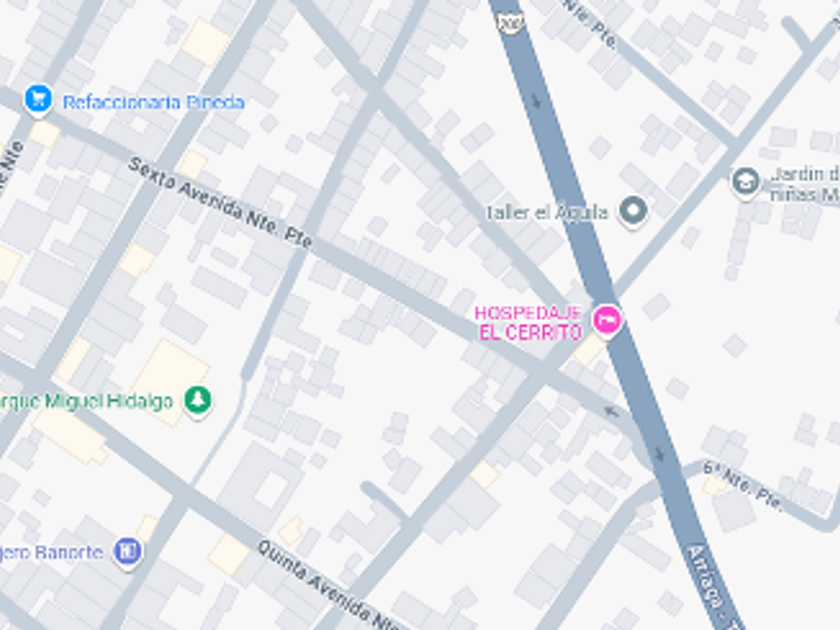Select the HOSPEDAJE EL CERRITO label text

[x=528, y=322]
